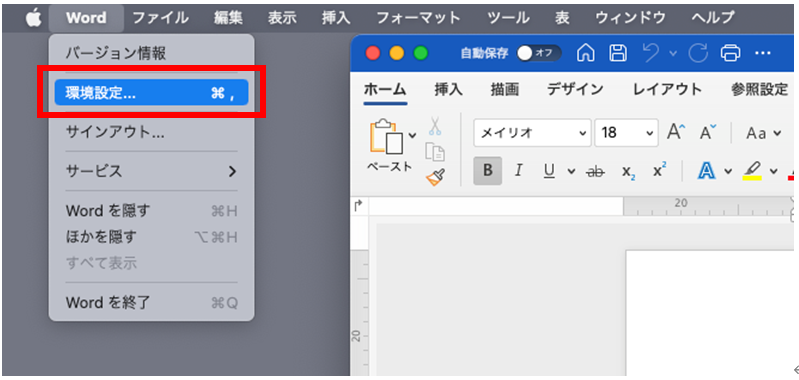Apply superscript formatting

pos(660,170)
